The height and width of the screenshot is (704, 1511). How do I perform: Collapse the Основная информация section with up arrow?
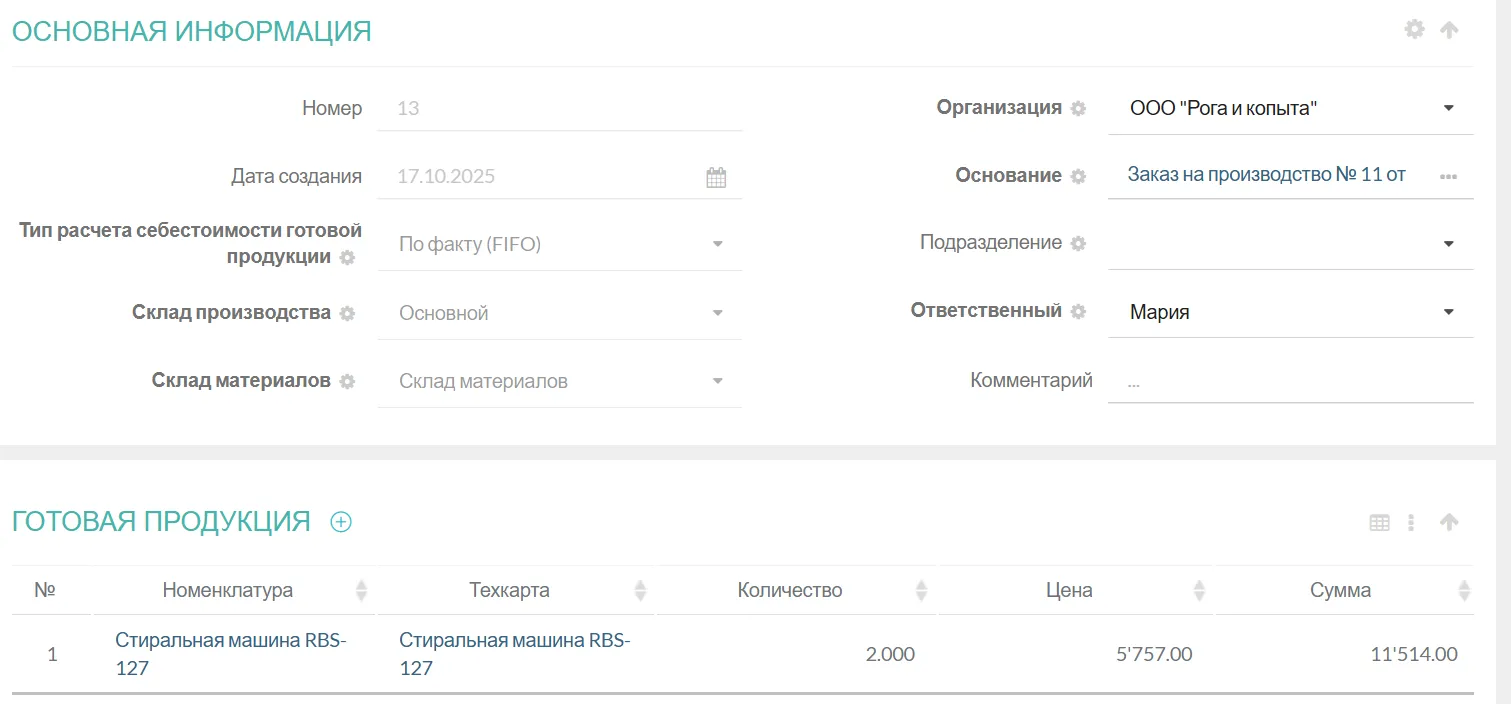point(1449,30)
